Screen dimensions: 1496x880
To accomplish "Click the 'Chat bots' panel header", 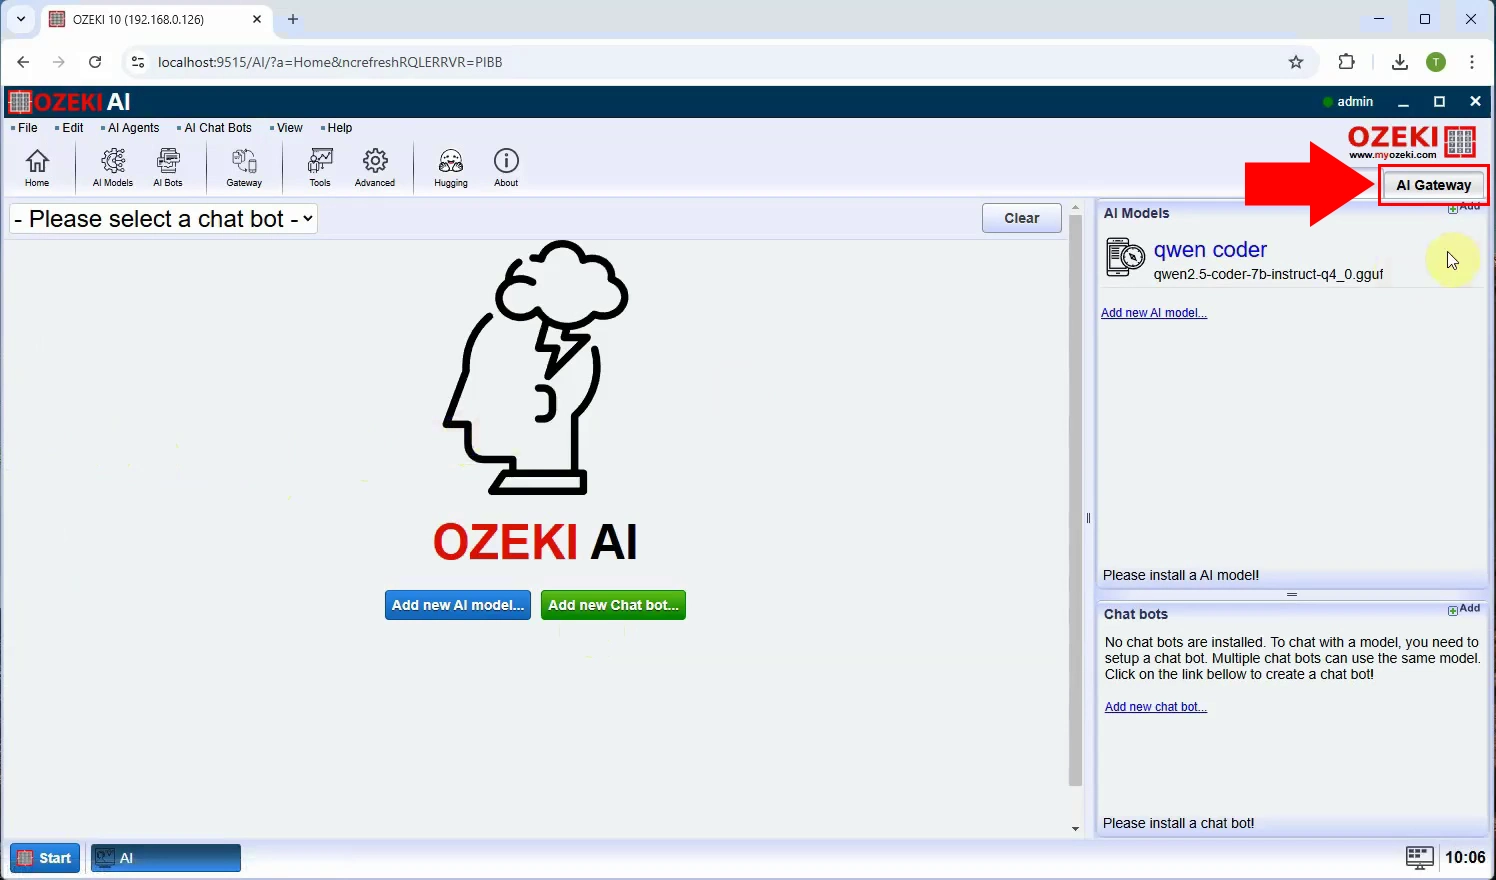I will click(x=1136, y=614).
